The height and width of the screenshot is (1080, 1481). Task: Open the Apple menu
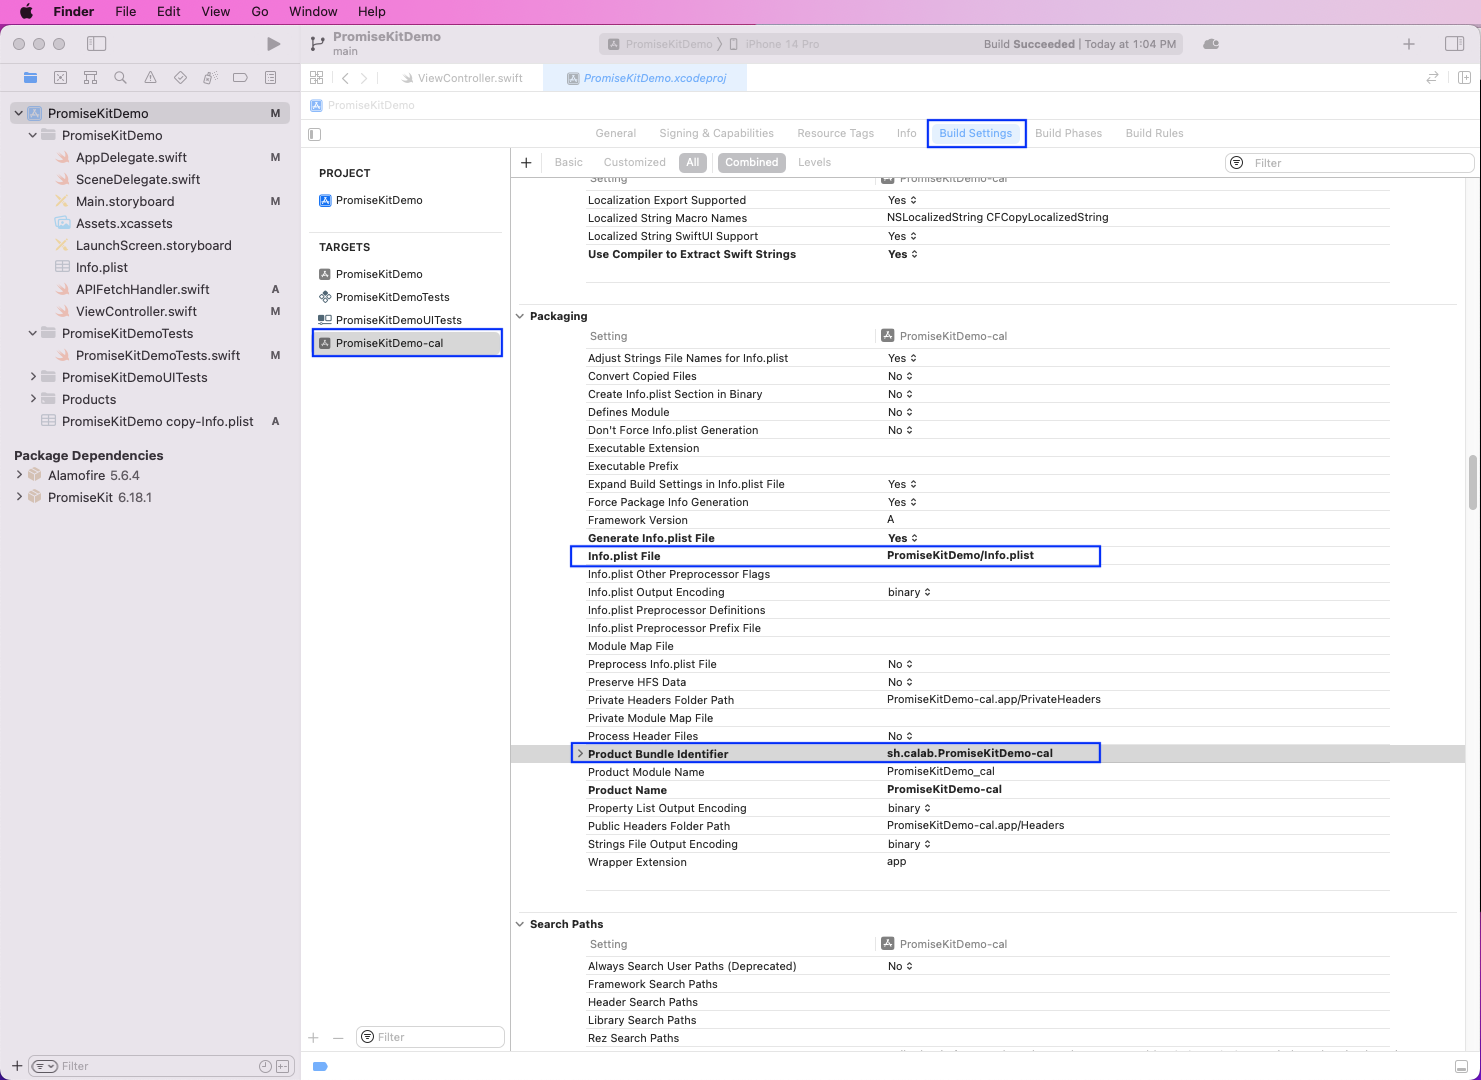[x=26, y=12]
